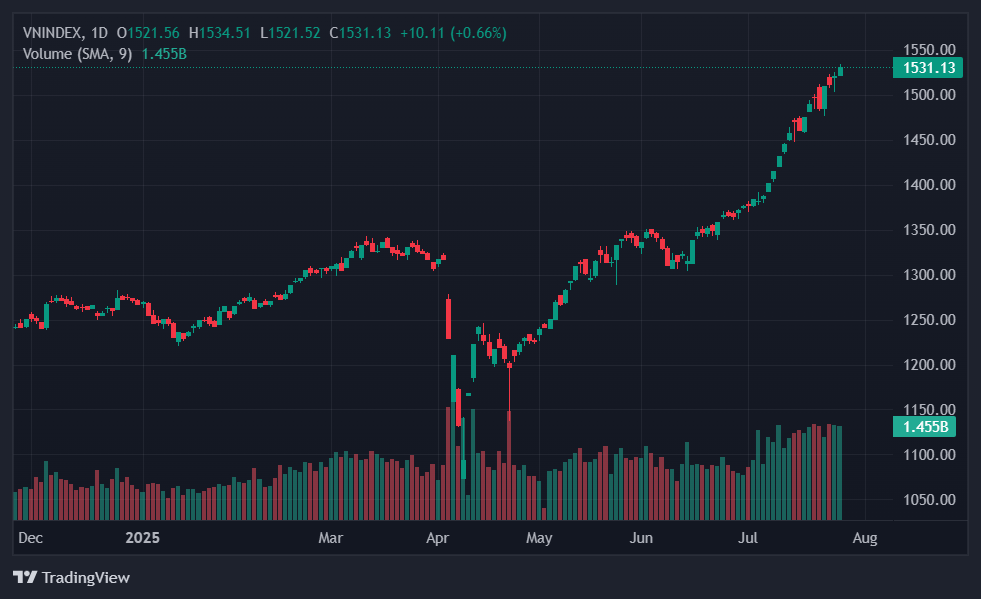
Task: Click the Volume (SMA, 9) indicator legend
Action: click(77, 54)
